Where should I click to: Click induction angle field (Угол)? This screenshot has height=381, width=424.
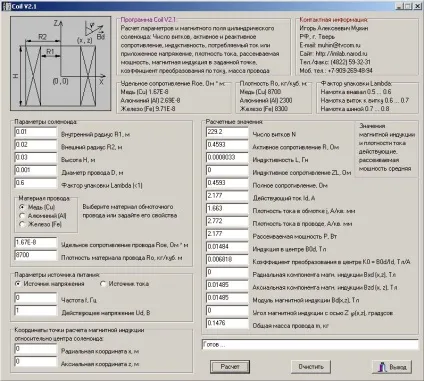(227, 310)
